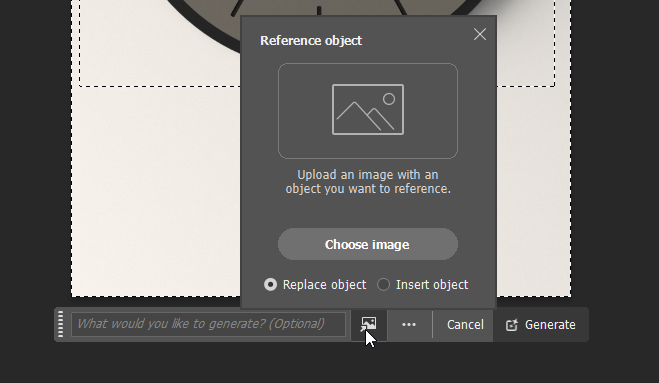Click the rounded image upload drop area

pos(368,111)
